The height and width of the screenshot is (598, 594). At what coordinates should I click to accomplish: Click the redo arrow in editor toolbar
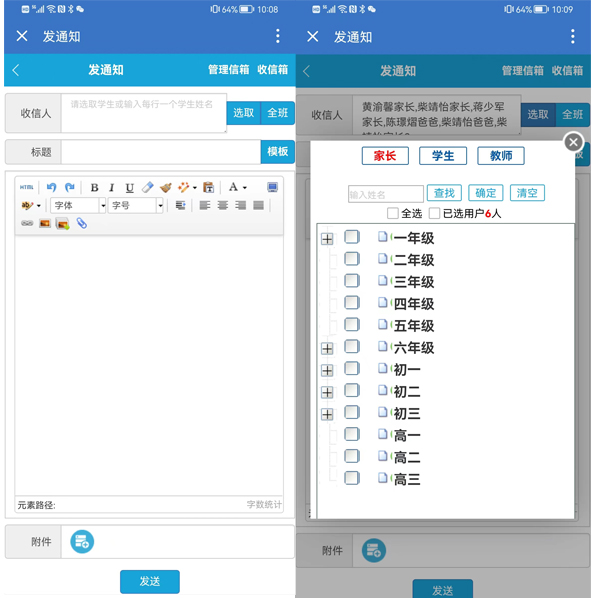pyautogui.click(x=69, y=187)
